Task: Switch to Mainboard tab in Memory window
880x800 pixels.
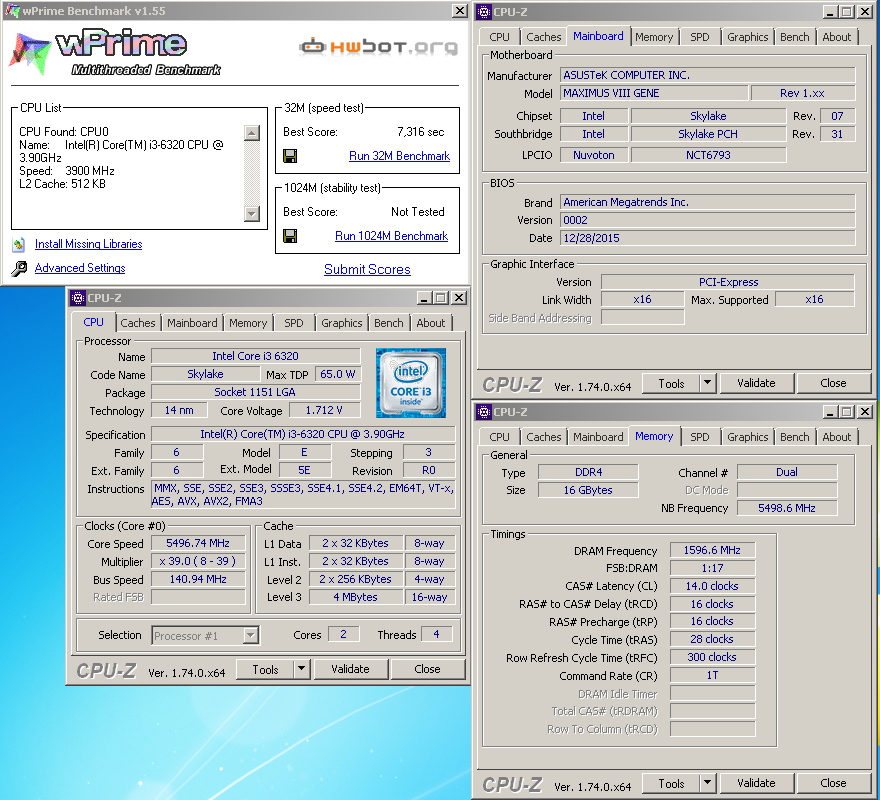Action: [x=598, y=437]
